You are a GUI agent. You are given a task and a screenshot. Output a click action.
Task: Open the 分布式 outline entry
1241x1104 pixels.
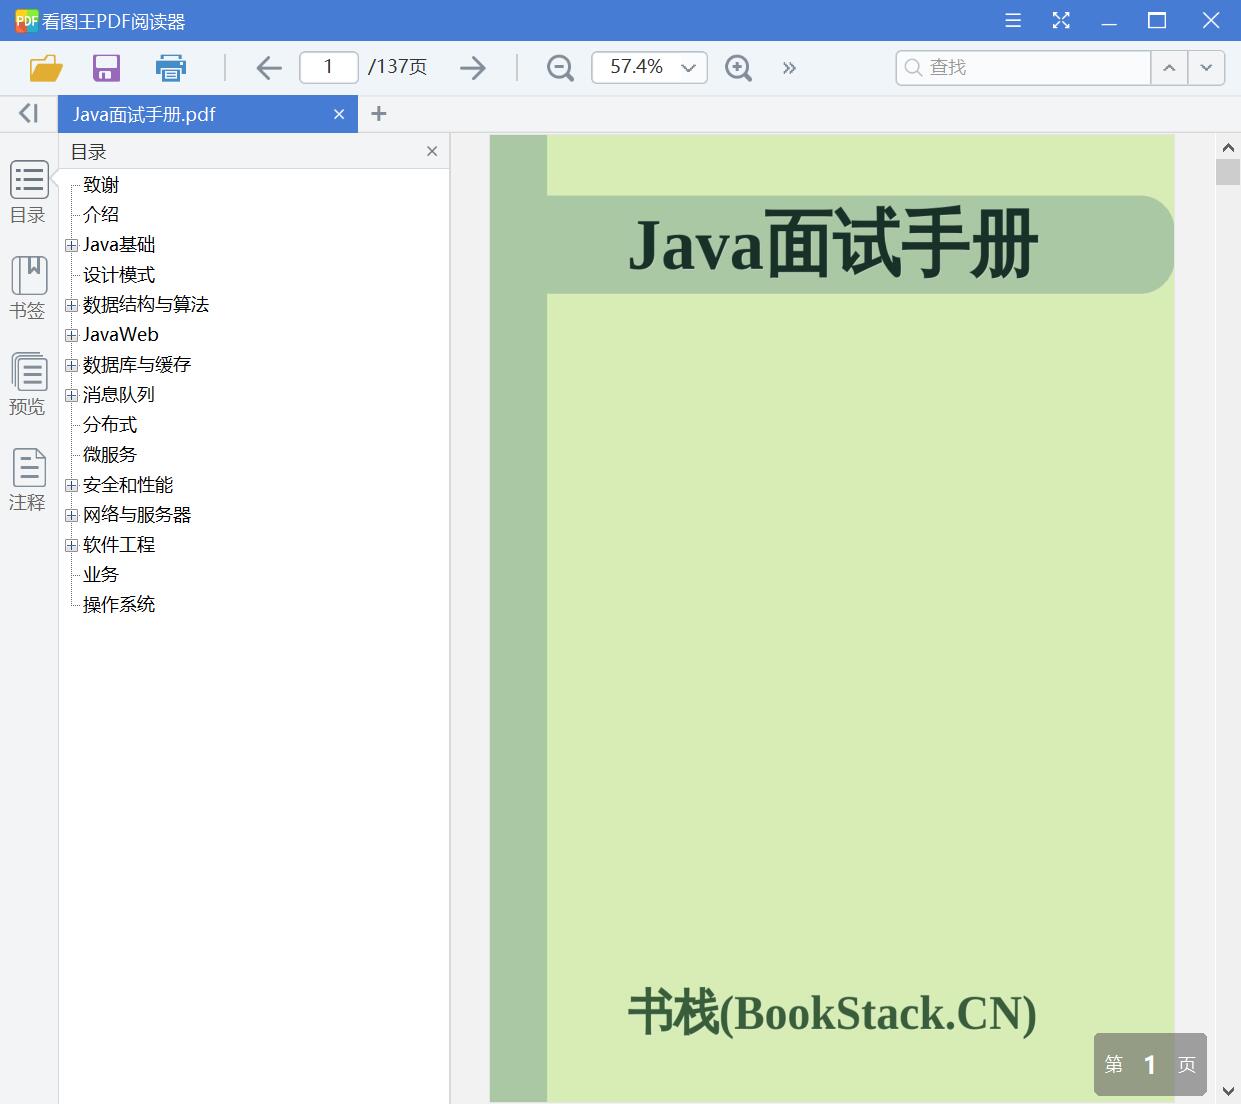110,424
